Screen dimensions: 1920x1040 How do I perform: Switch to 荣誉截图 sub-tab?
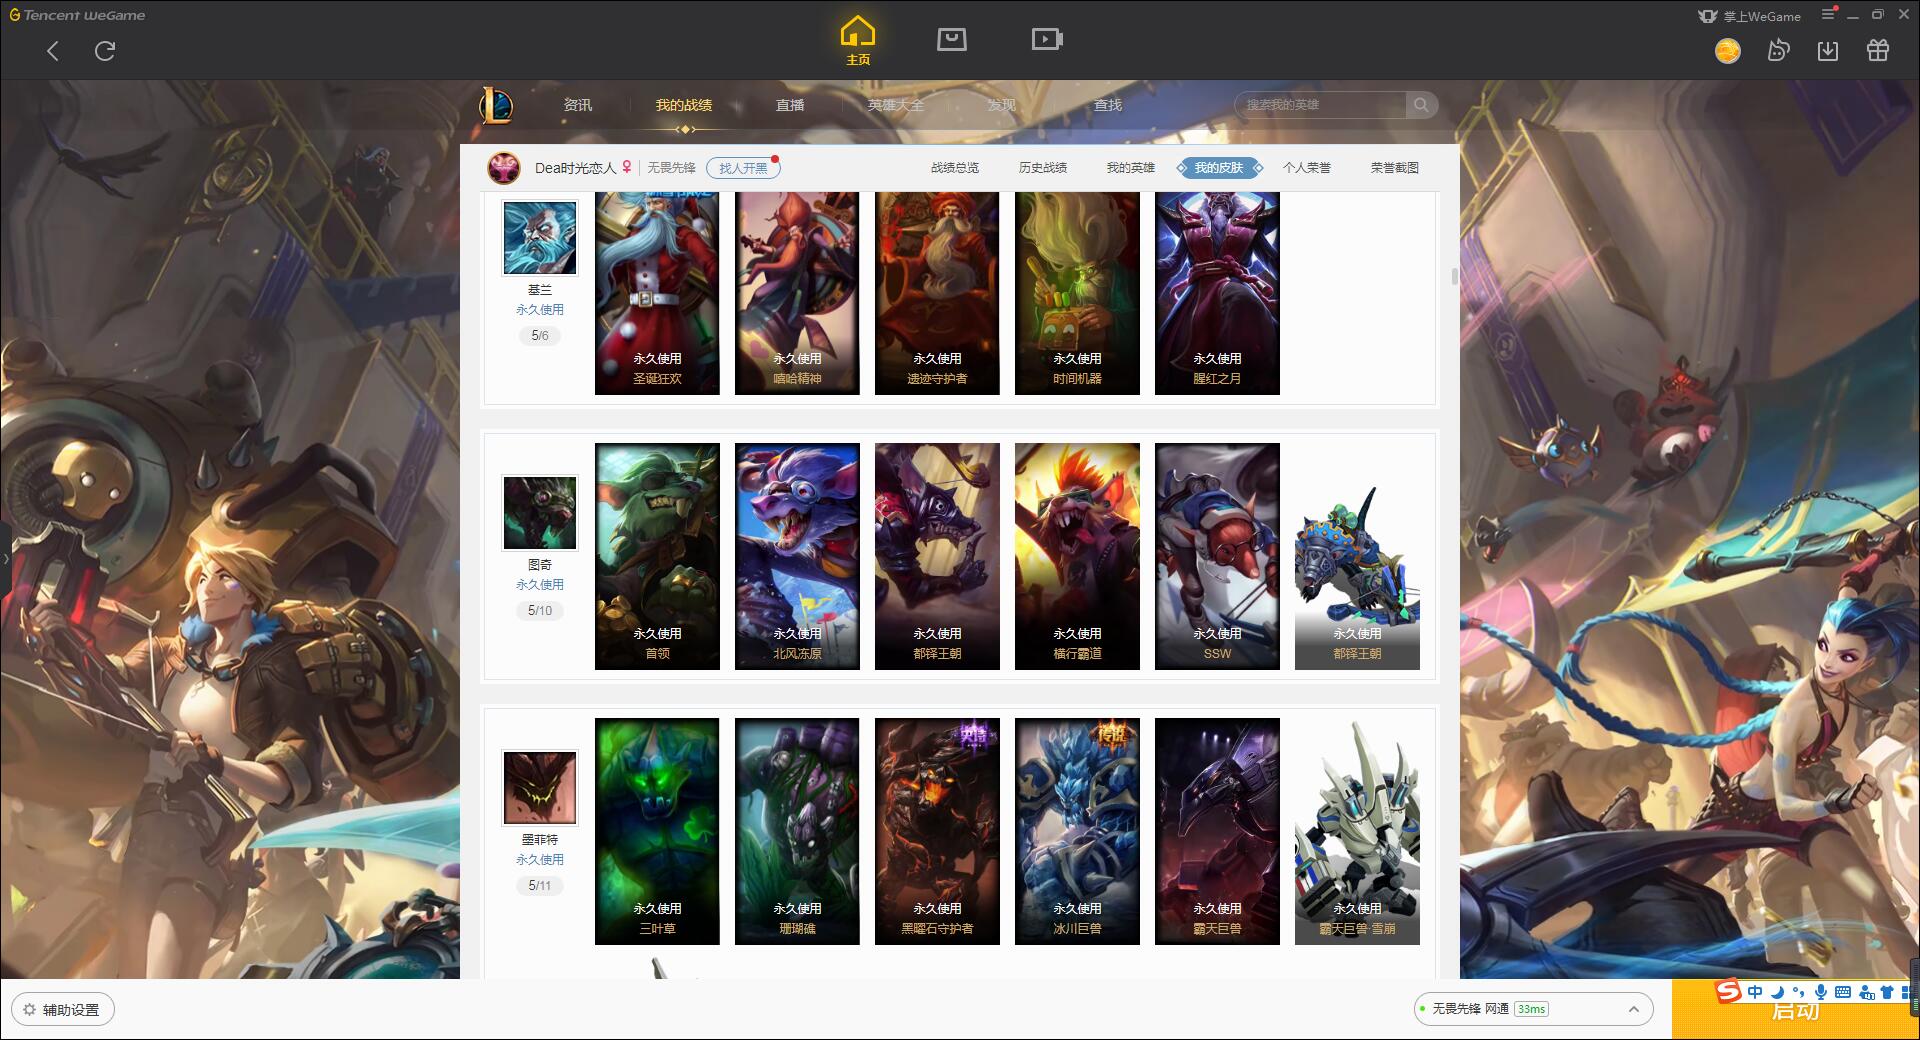point(1395,168)
